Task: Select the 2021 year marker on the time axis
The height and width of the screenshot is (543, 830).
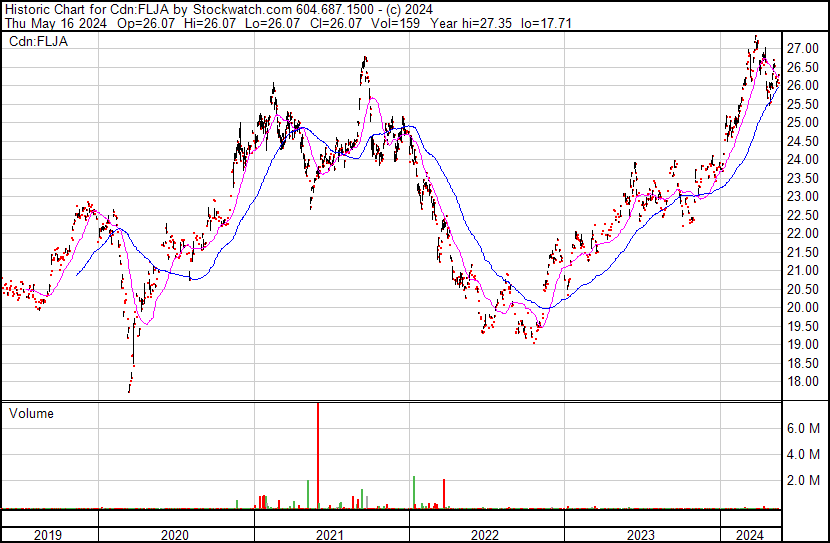Action: (x=331, y=535)
